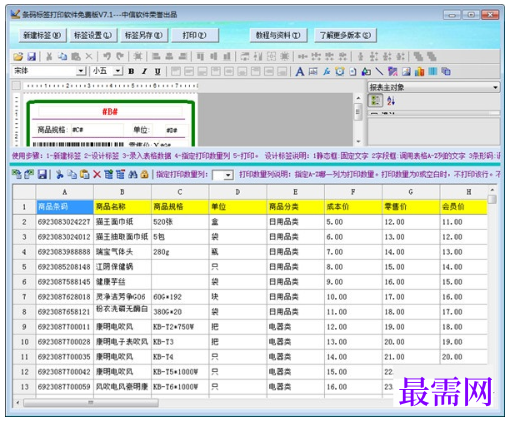The height and width of the screenshot is (423, 511).
Task: Save label using design toolbar disk icon
Action: pos(31,57)
